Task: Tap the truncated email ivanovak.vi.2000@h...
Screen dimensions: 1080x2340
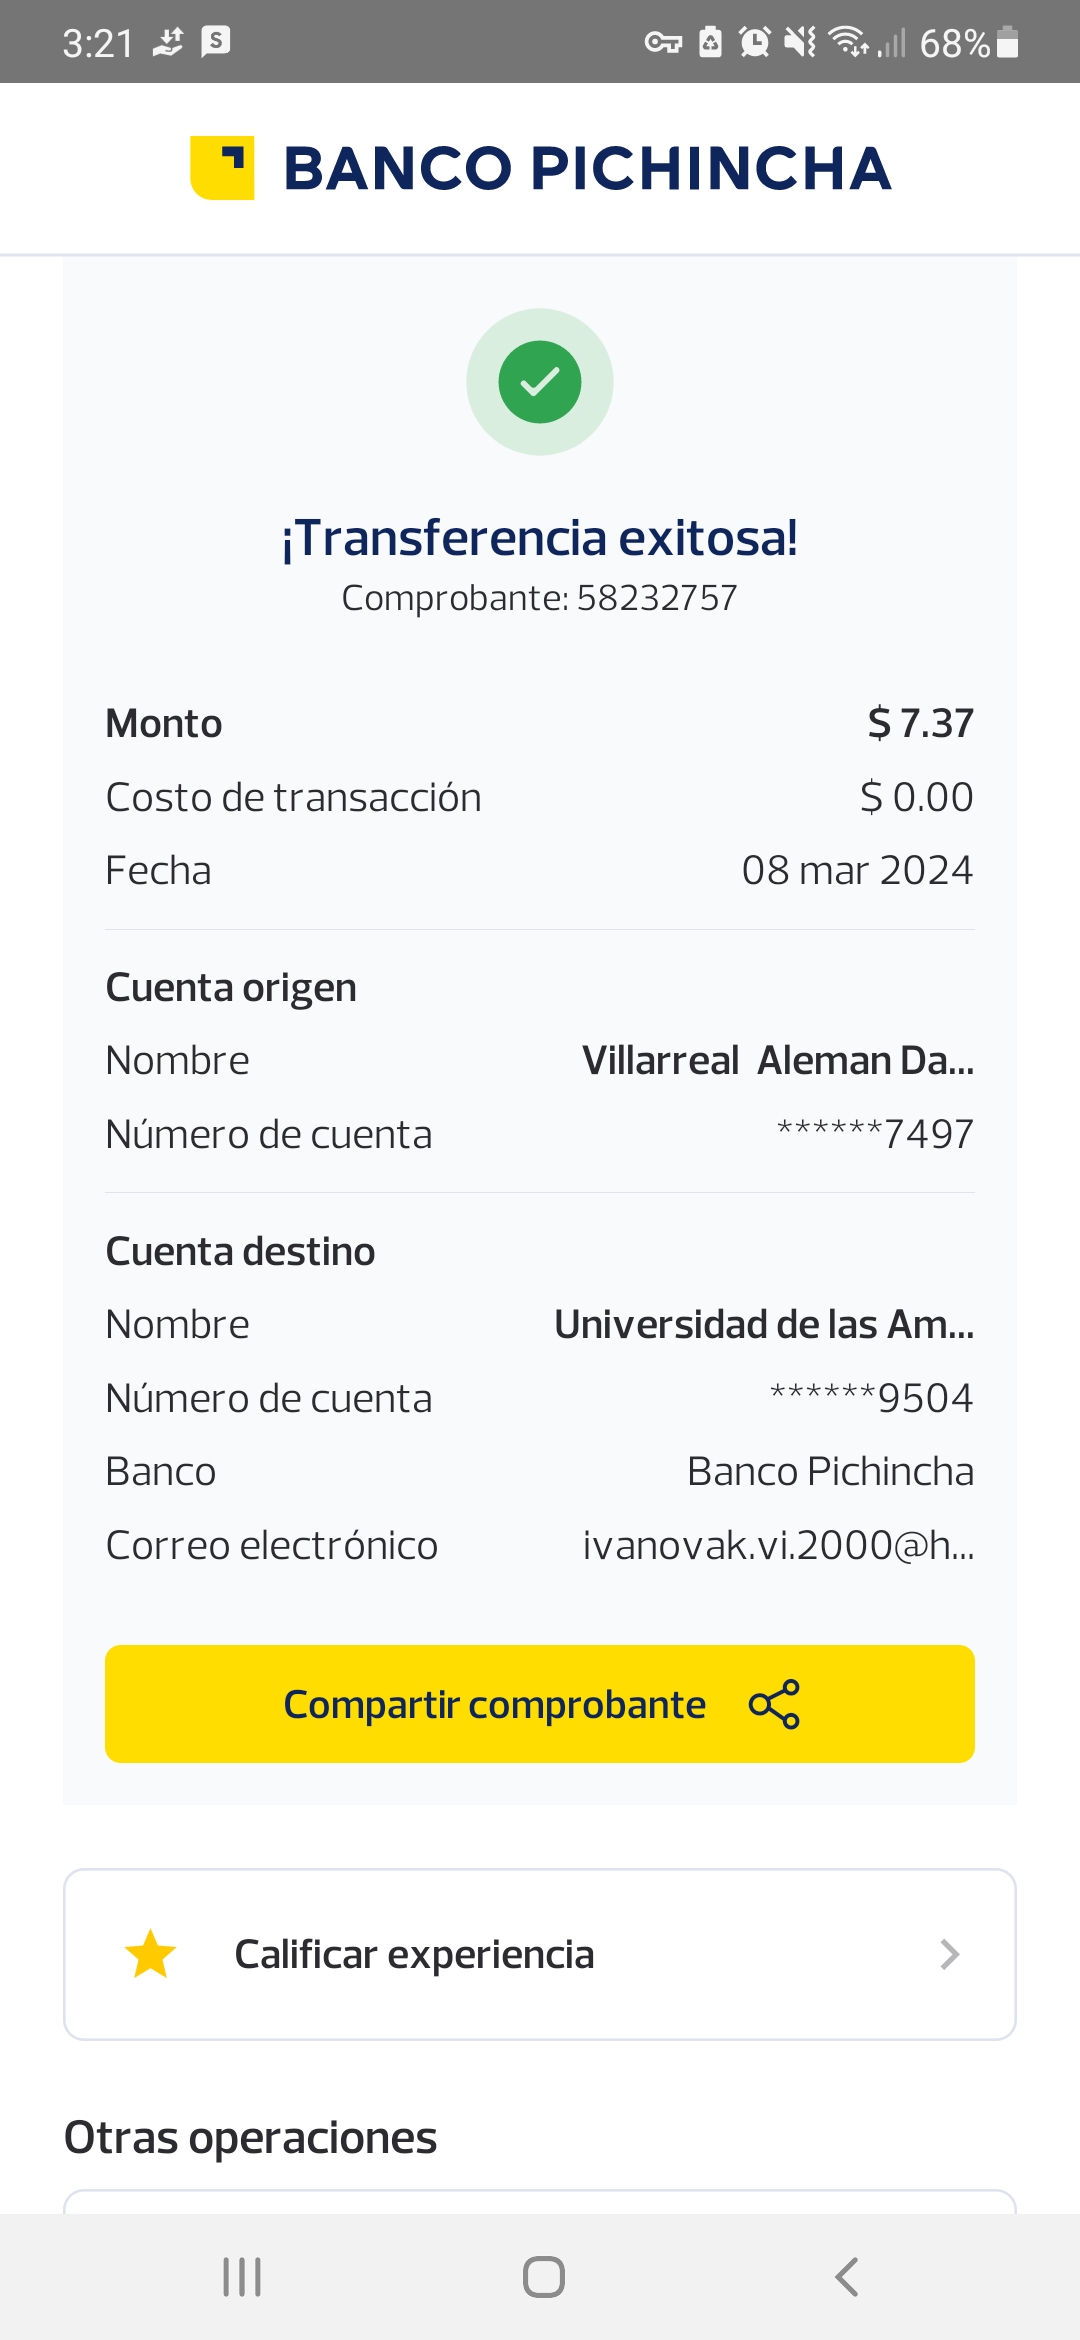Action: [x=777, y=1545]
